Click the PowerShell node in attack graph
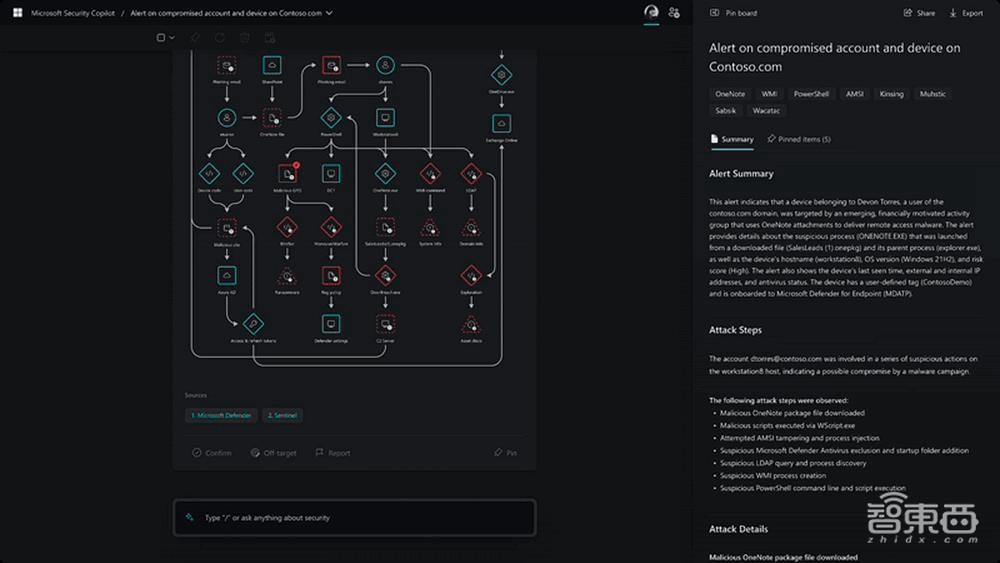1000x563 pixels. tap(331, 118)
